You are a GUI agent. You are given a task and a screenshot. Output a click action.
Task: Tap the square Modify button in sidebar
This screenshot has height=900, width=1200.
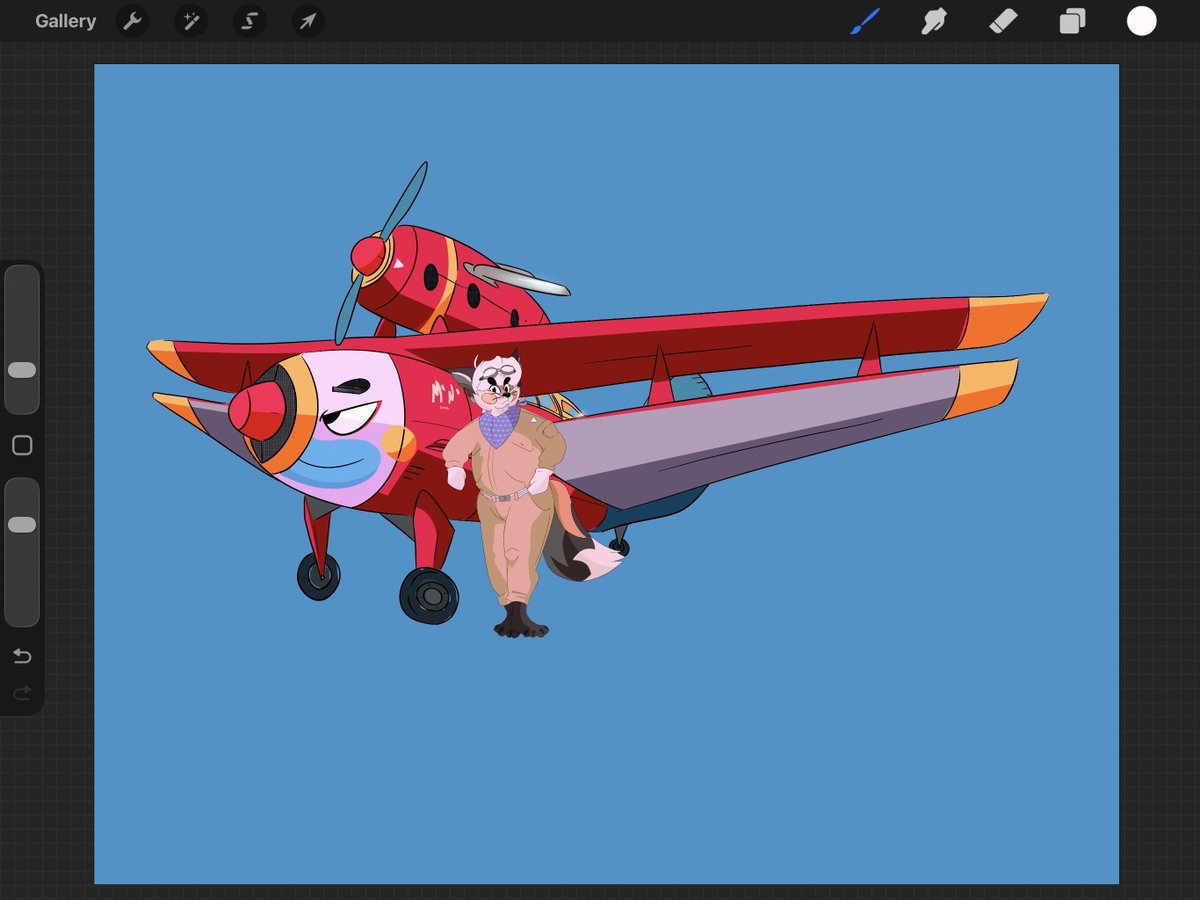click(x=22, y=446)
